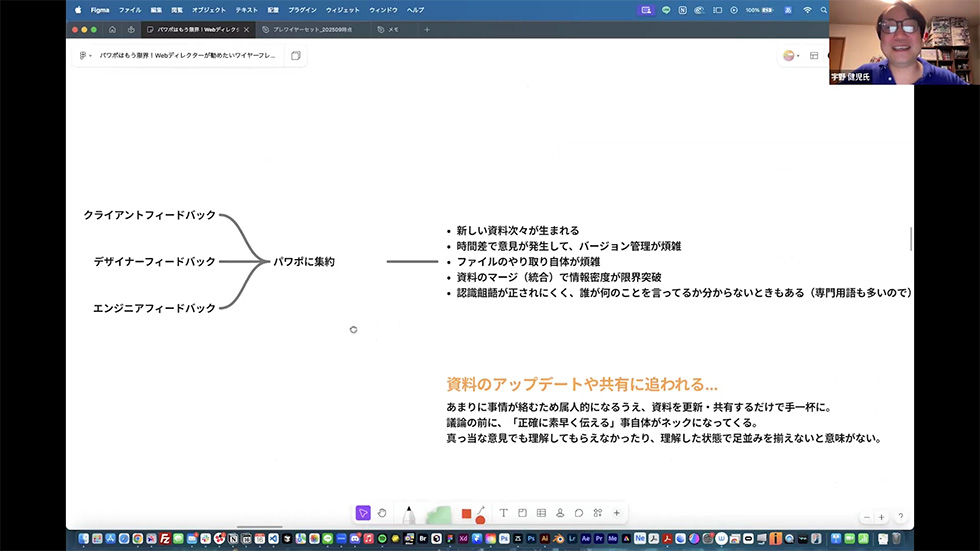Open widgets and components icon in toolbar

[598, 513]
